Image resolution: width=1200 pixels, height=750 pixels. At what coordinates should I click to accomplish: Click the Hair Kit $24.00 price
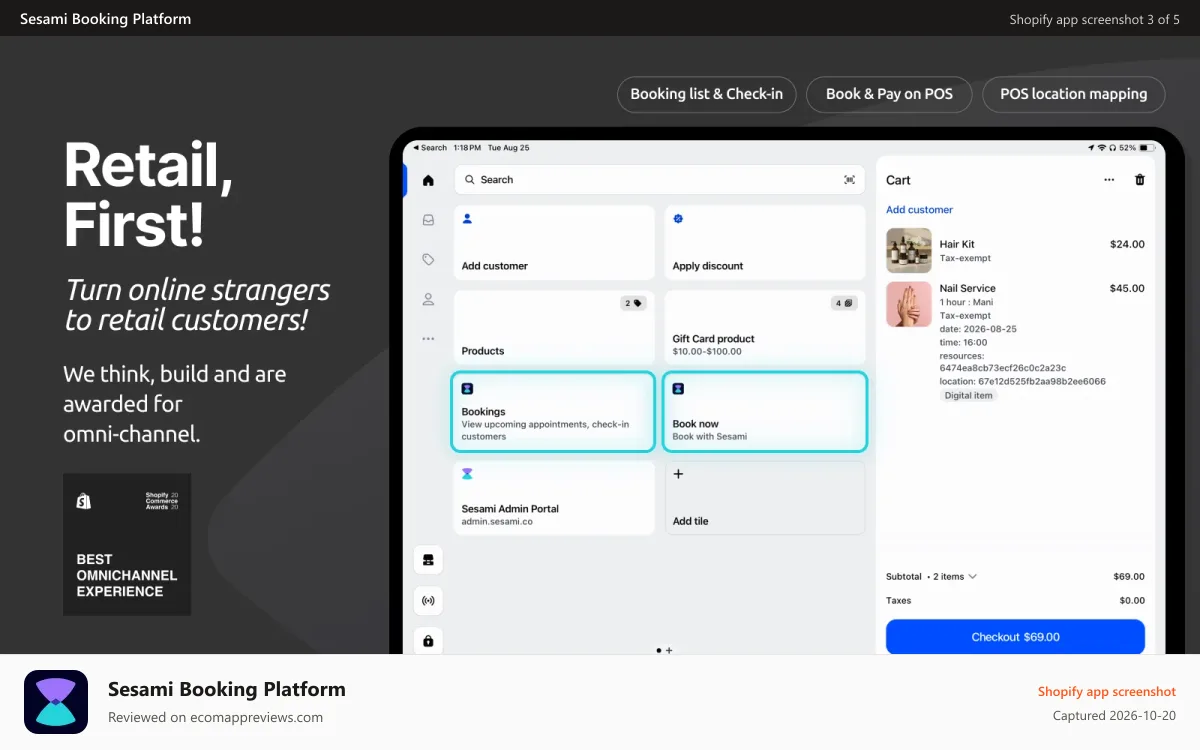[1127, 244]
